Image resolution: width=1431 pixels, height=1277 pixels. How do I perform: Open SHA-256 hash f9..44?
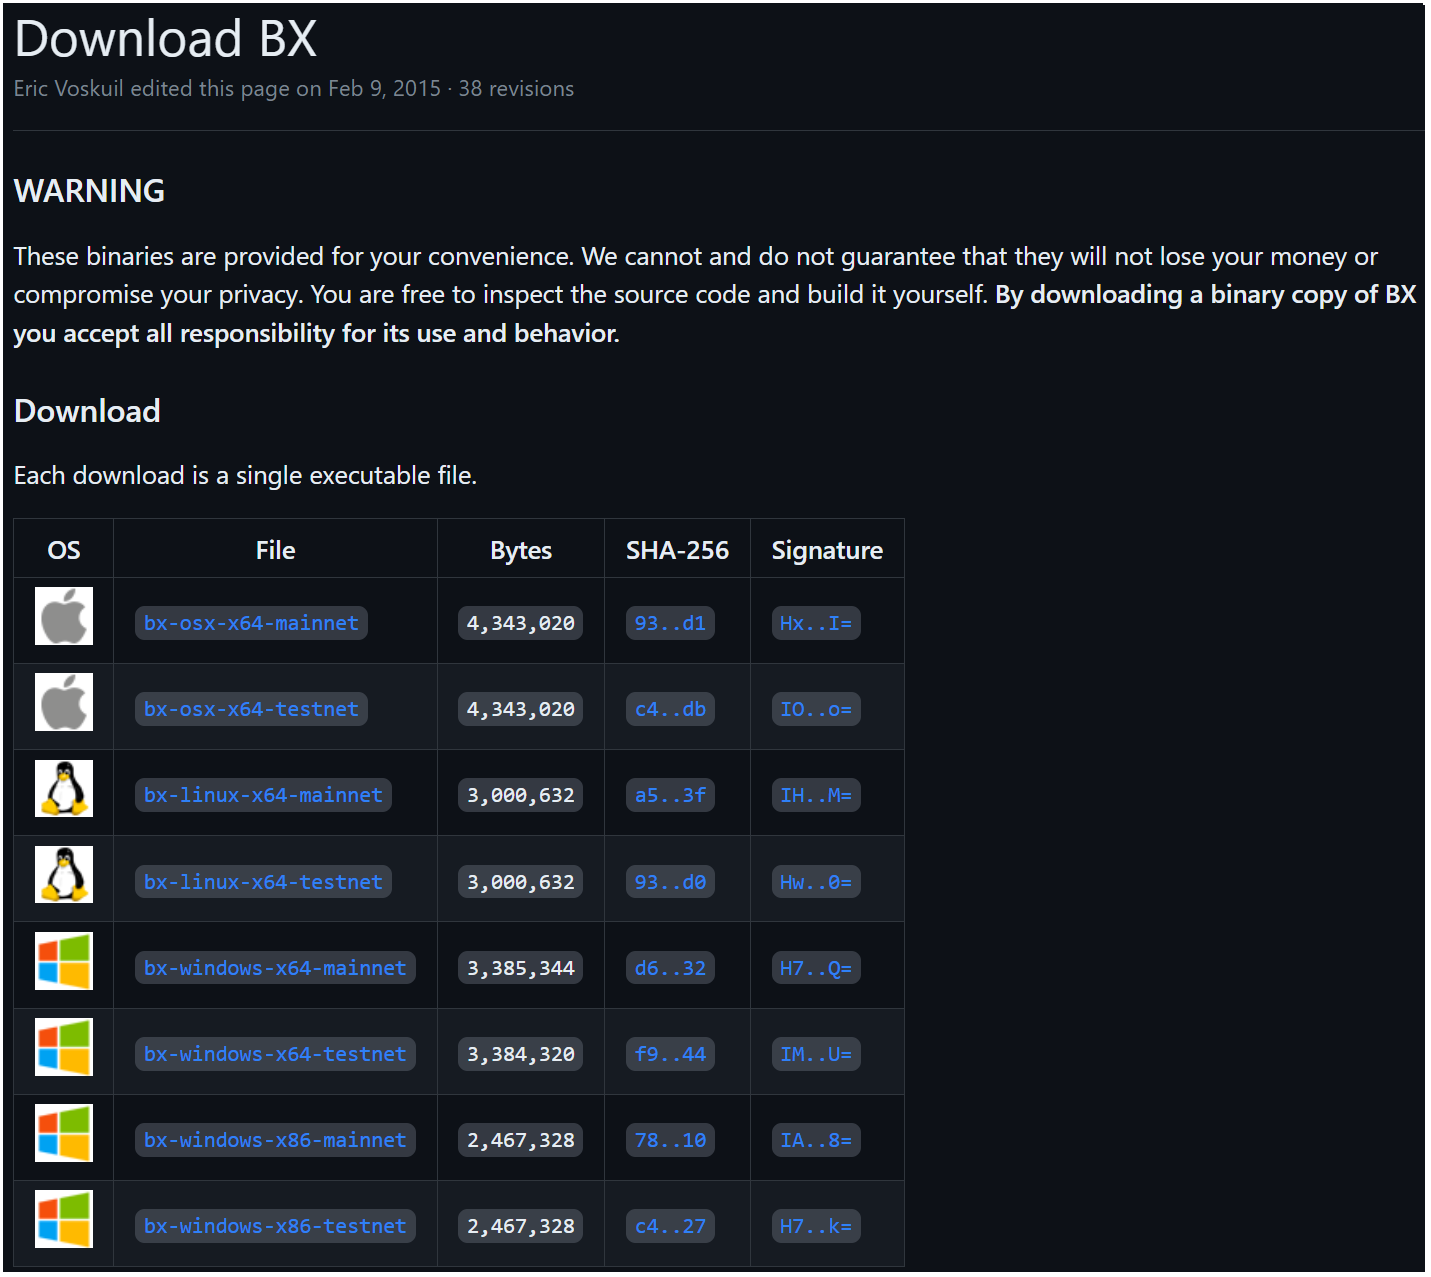point(670,1054)
